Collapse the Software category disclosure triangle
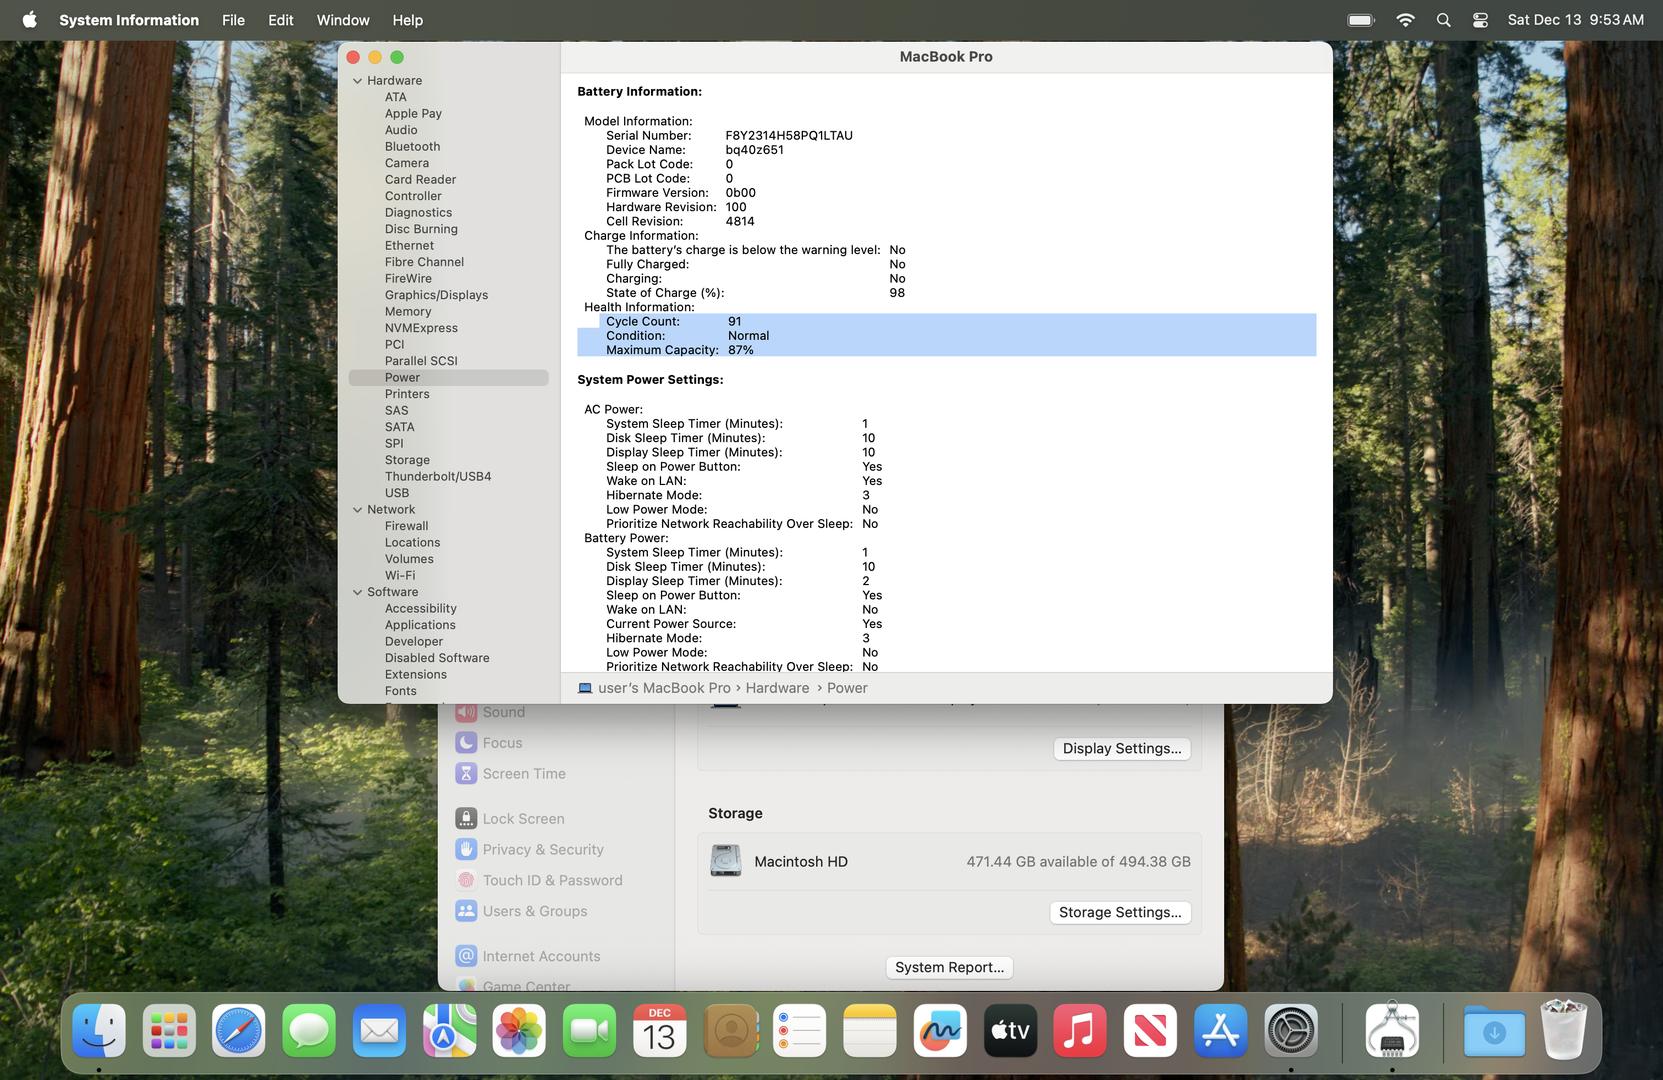This screenshot has height=1080, width=1663. tap(357, 593)
